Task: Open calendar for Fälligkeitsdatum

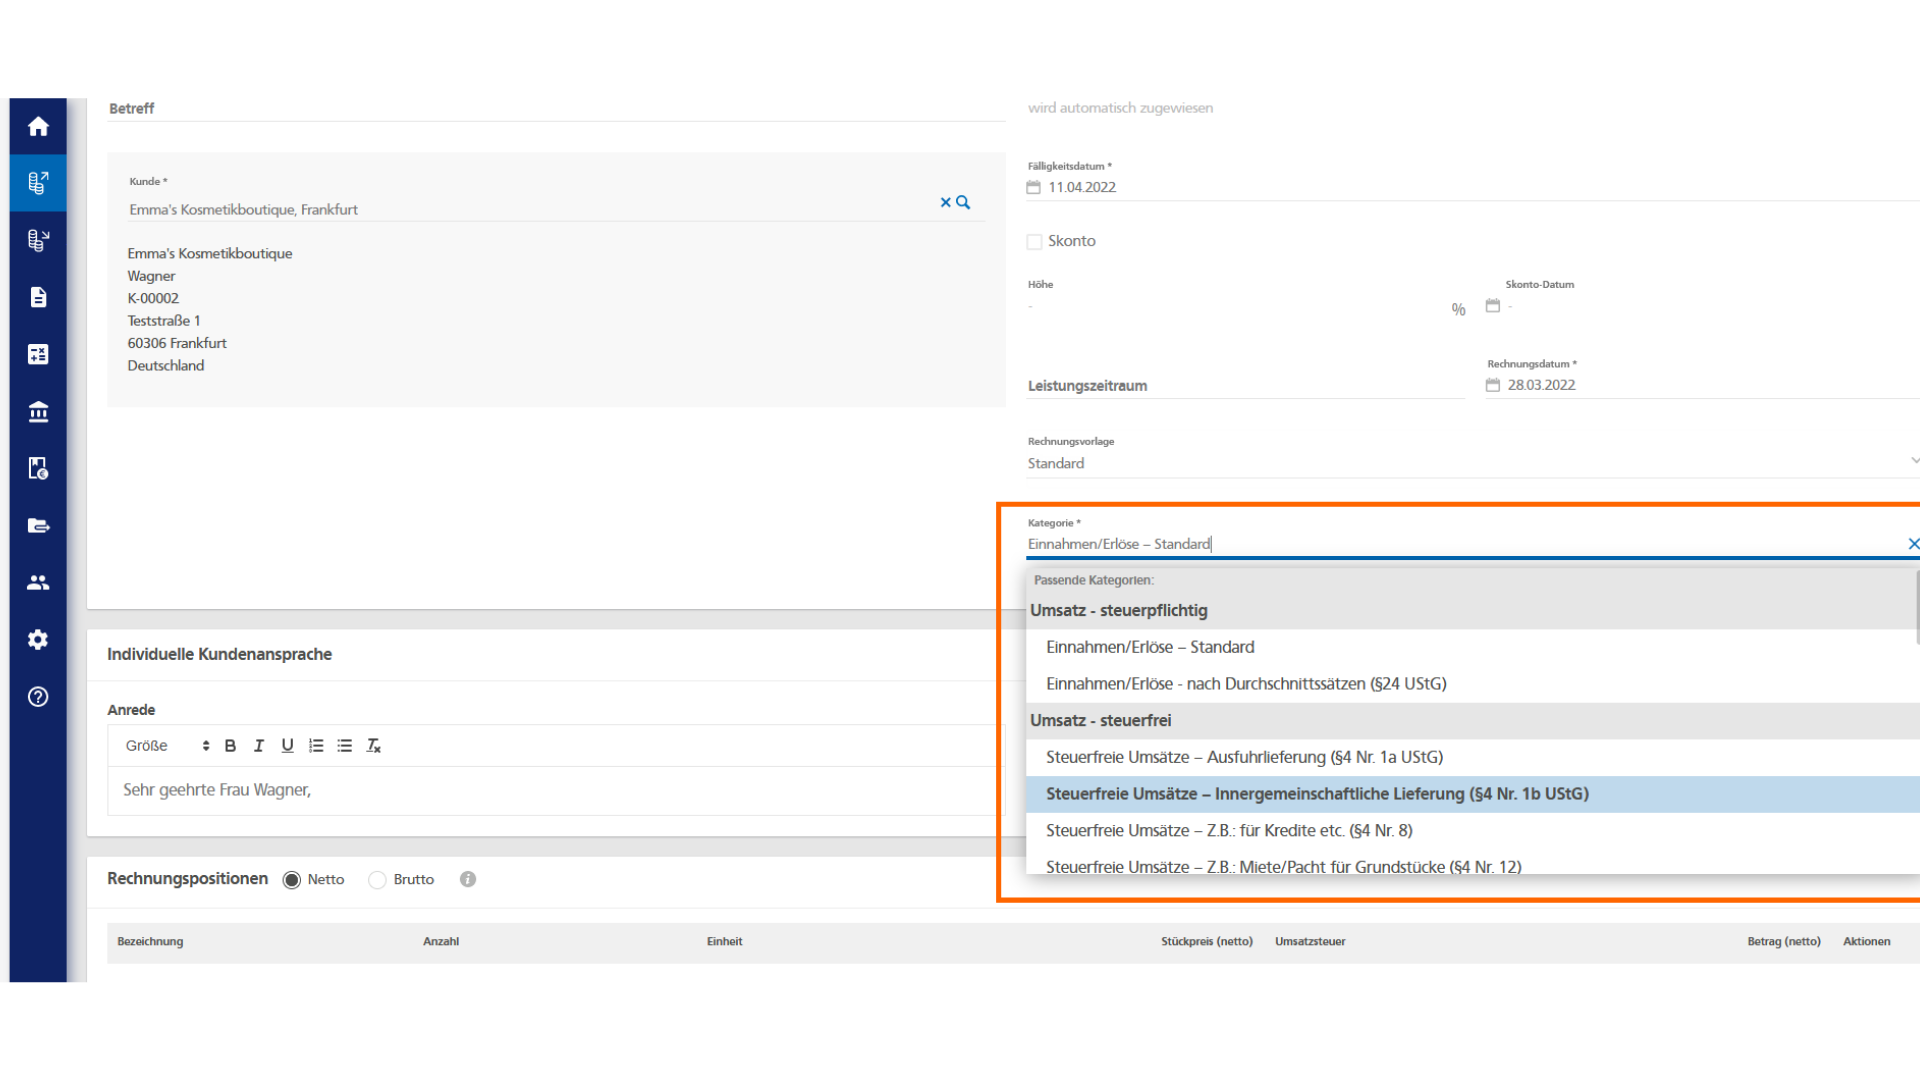Action: [x=1034, y=187]
